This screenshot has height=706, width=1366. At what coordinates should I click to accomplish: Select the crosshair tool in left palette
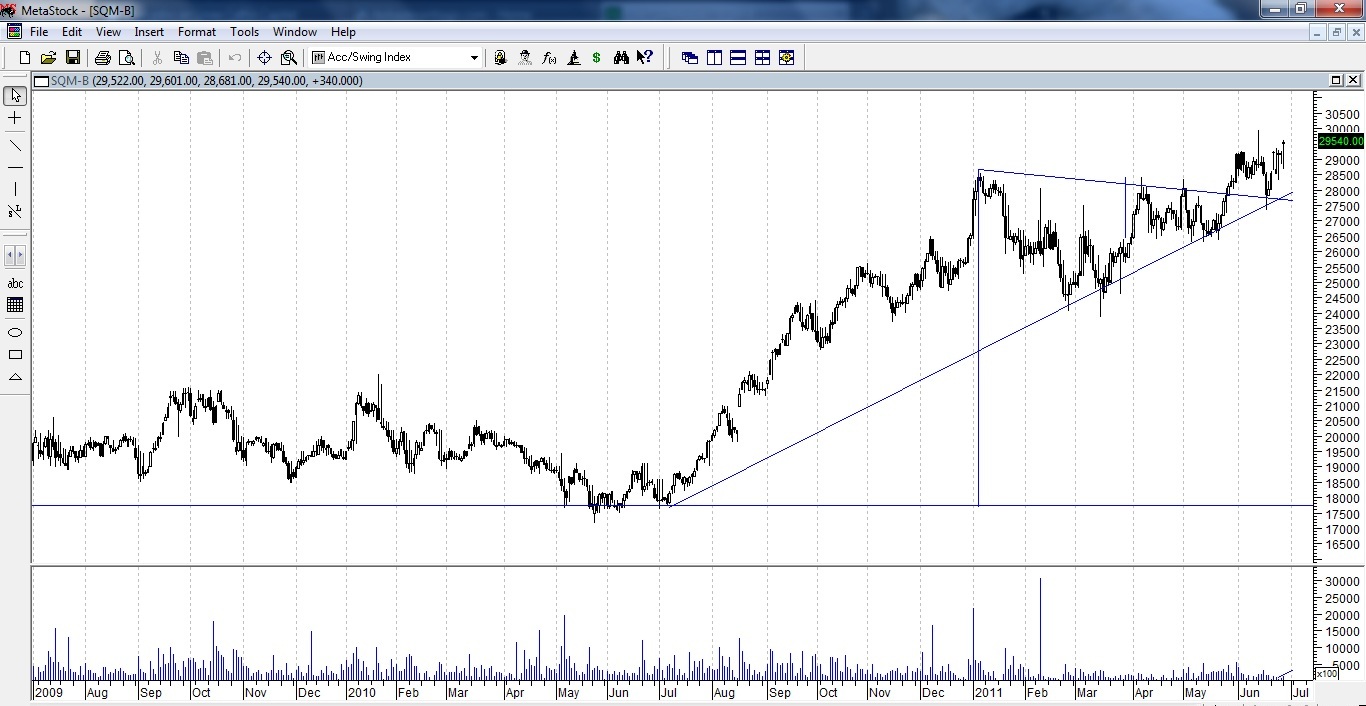click(15, 118)
